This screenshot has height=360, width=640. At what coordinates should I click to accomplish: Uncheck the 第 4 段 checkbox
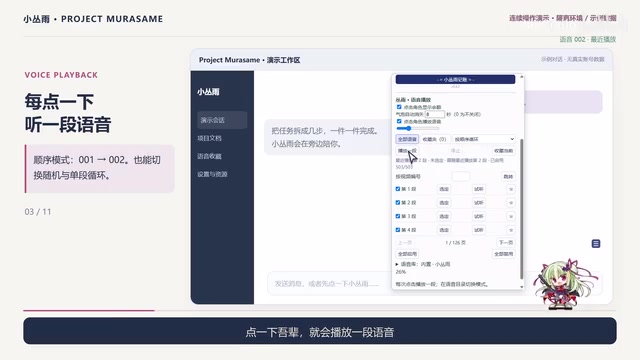click(x=398, y=230)
